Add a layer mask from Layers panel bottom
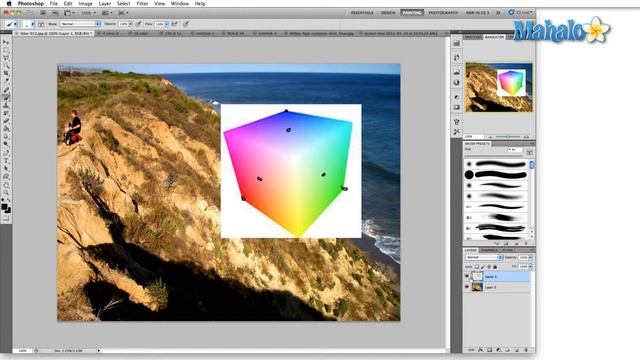Screen dimensions: 640x360 489,350
